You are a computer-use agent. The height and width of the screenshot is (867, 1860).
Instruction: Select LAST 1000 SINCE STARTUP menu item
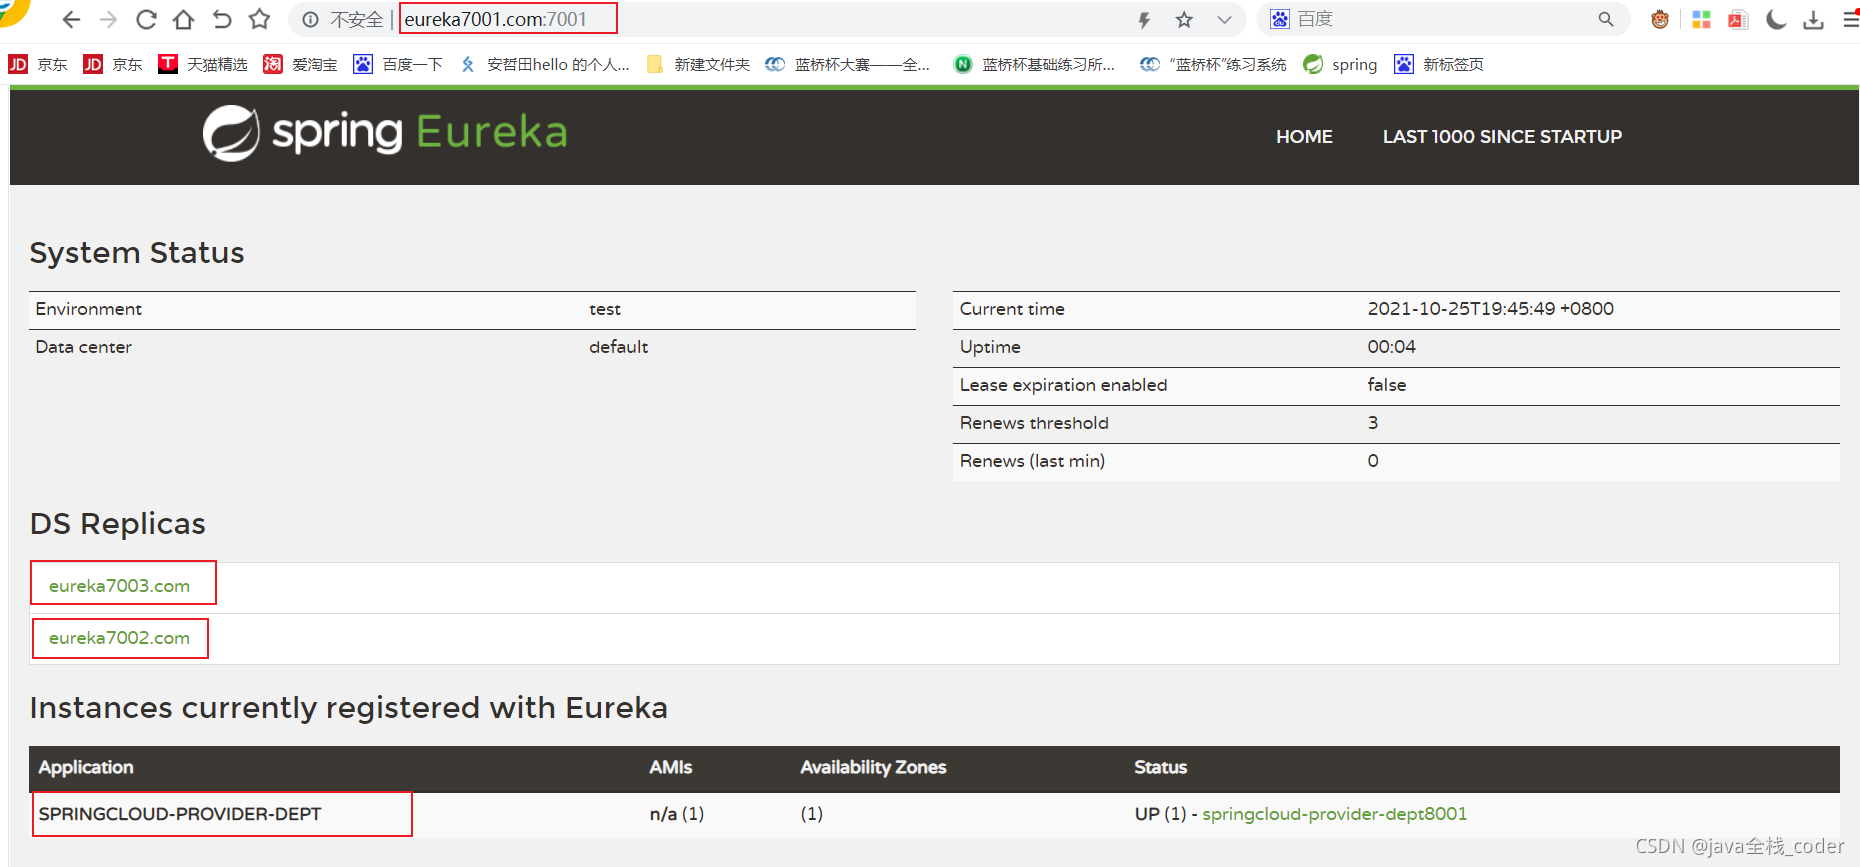click(1502, 137)
